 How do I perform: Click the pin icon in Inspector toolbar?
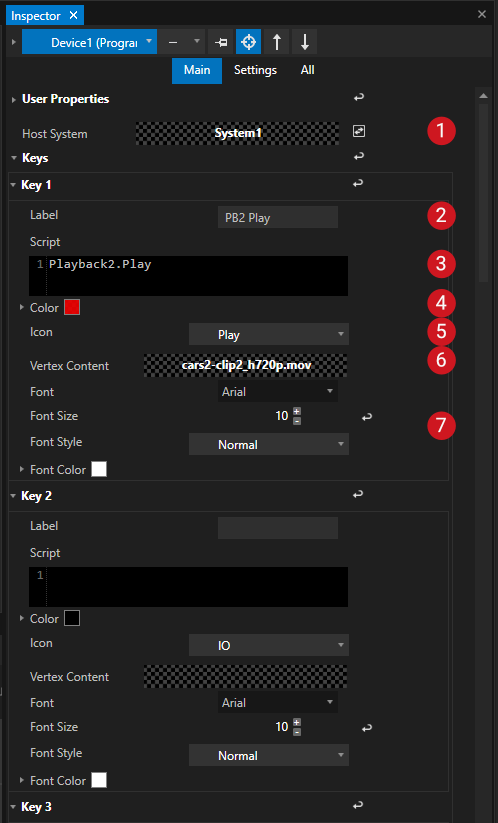pos(221,42)
